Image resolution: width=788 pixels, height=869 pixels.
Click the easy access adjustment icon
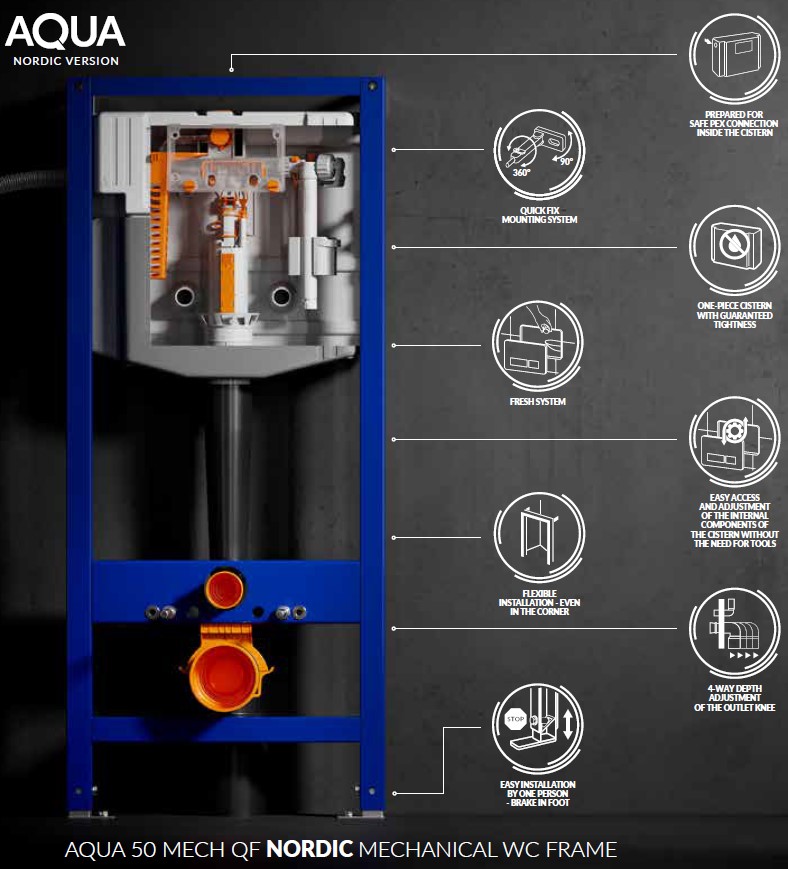734,441
